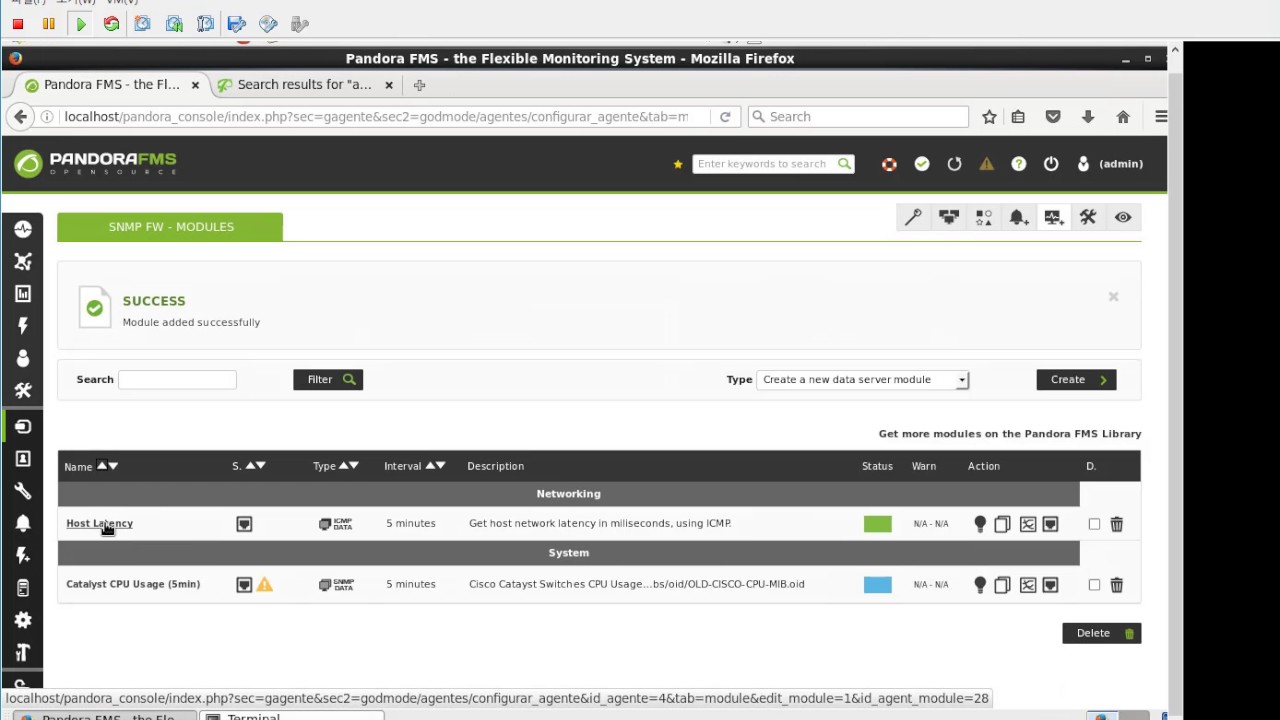Open the Host Latency module link

(x=99, y=524)
